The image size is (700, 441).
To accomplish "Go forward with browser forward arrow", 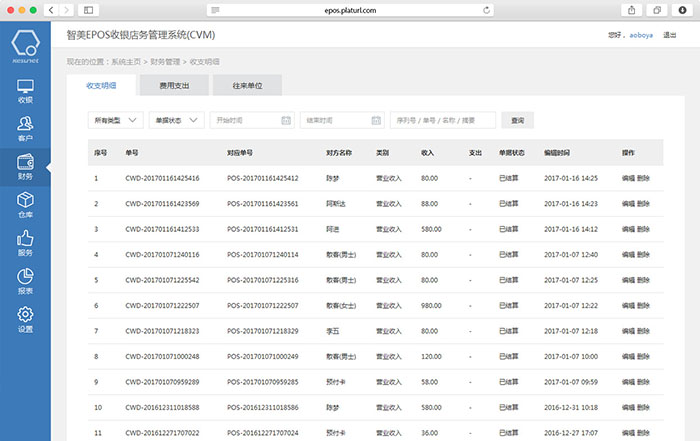I will pyautogui.click(x=67, y=10).
